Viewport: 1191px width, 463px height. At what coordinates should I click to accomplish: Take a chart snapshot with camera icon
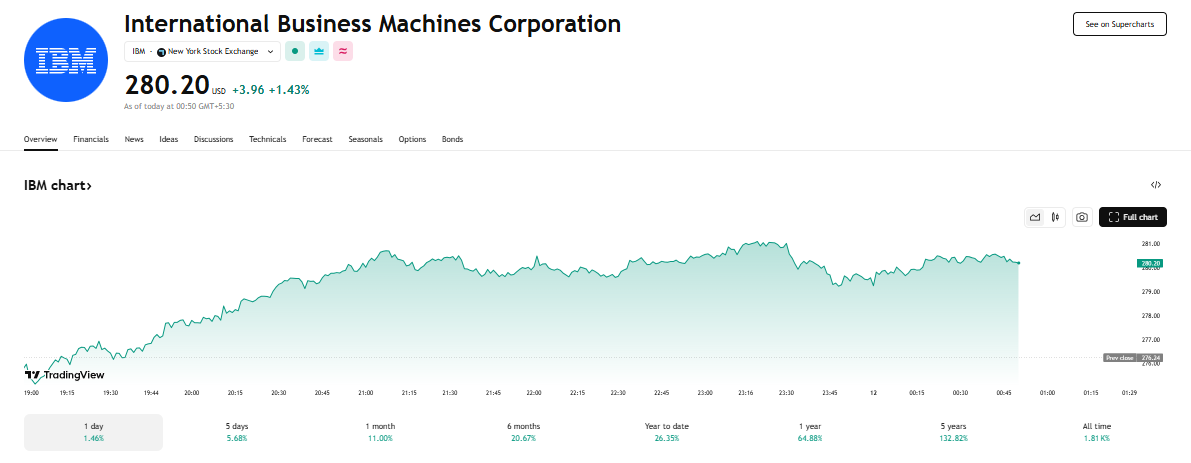point(1082,217)
